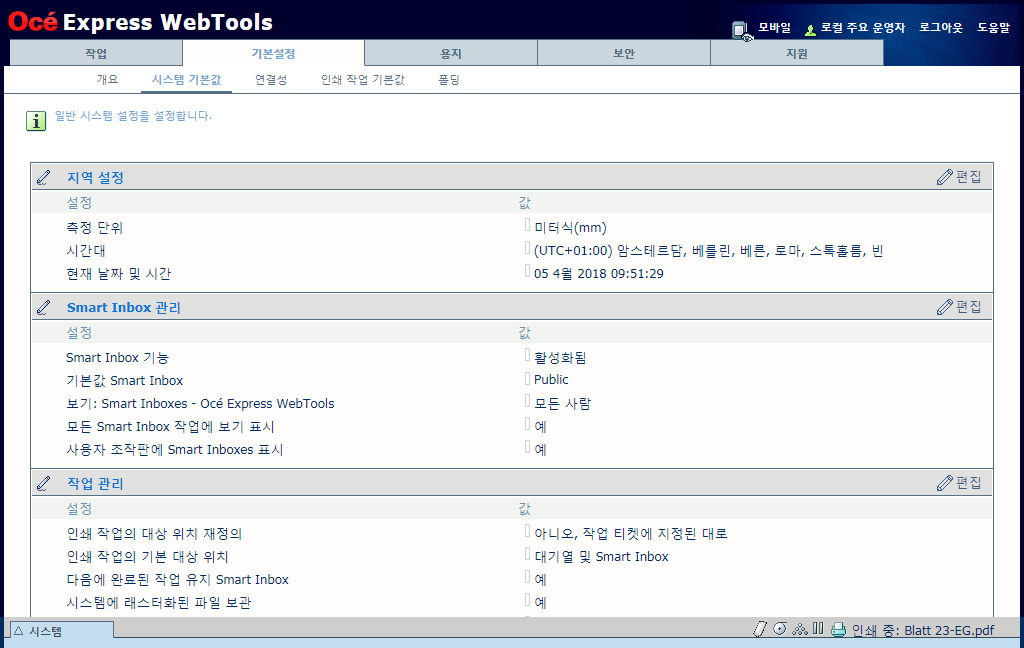1024x648 pixels.
Task: Click the 작업 관리 section title
Action: tap(95, 484)
